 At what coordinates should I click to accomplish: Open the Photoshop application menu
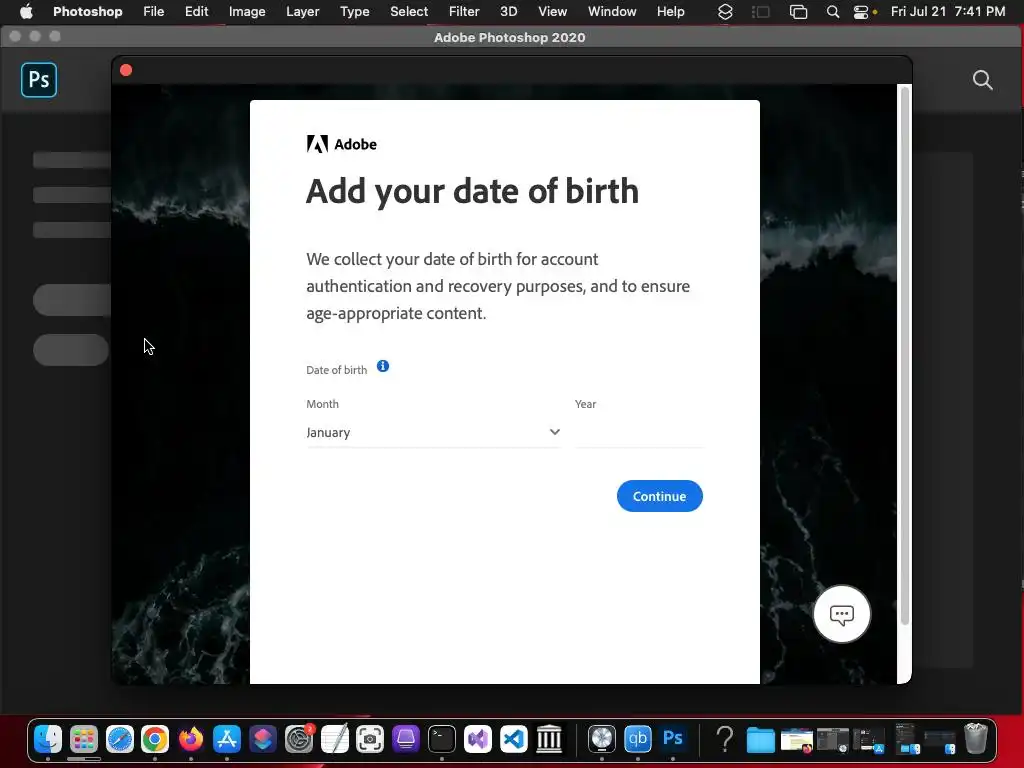(88, 12)
